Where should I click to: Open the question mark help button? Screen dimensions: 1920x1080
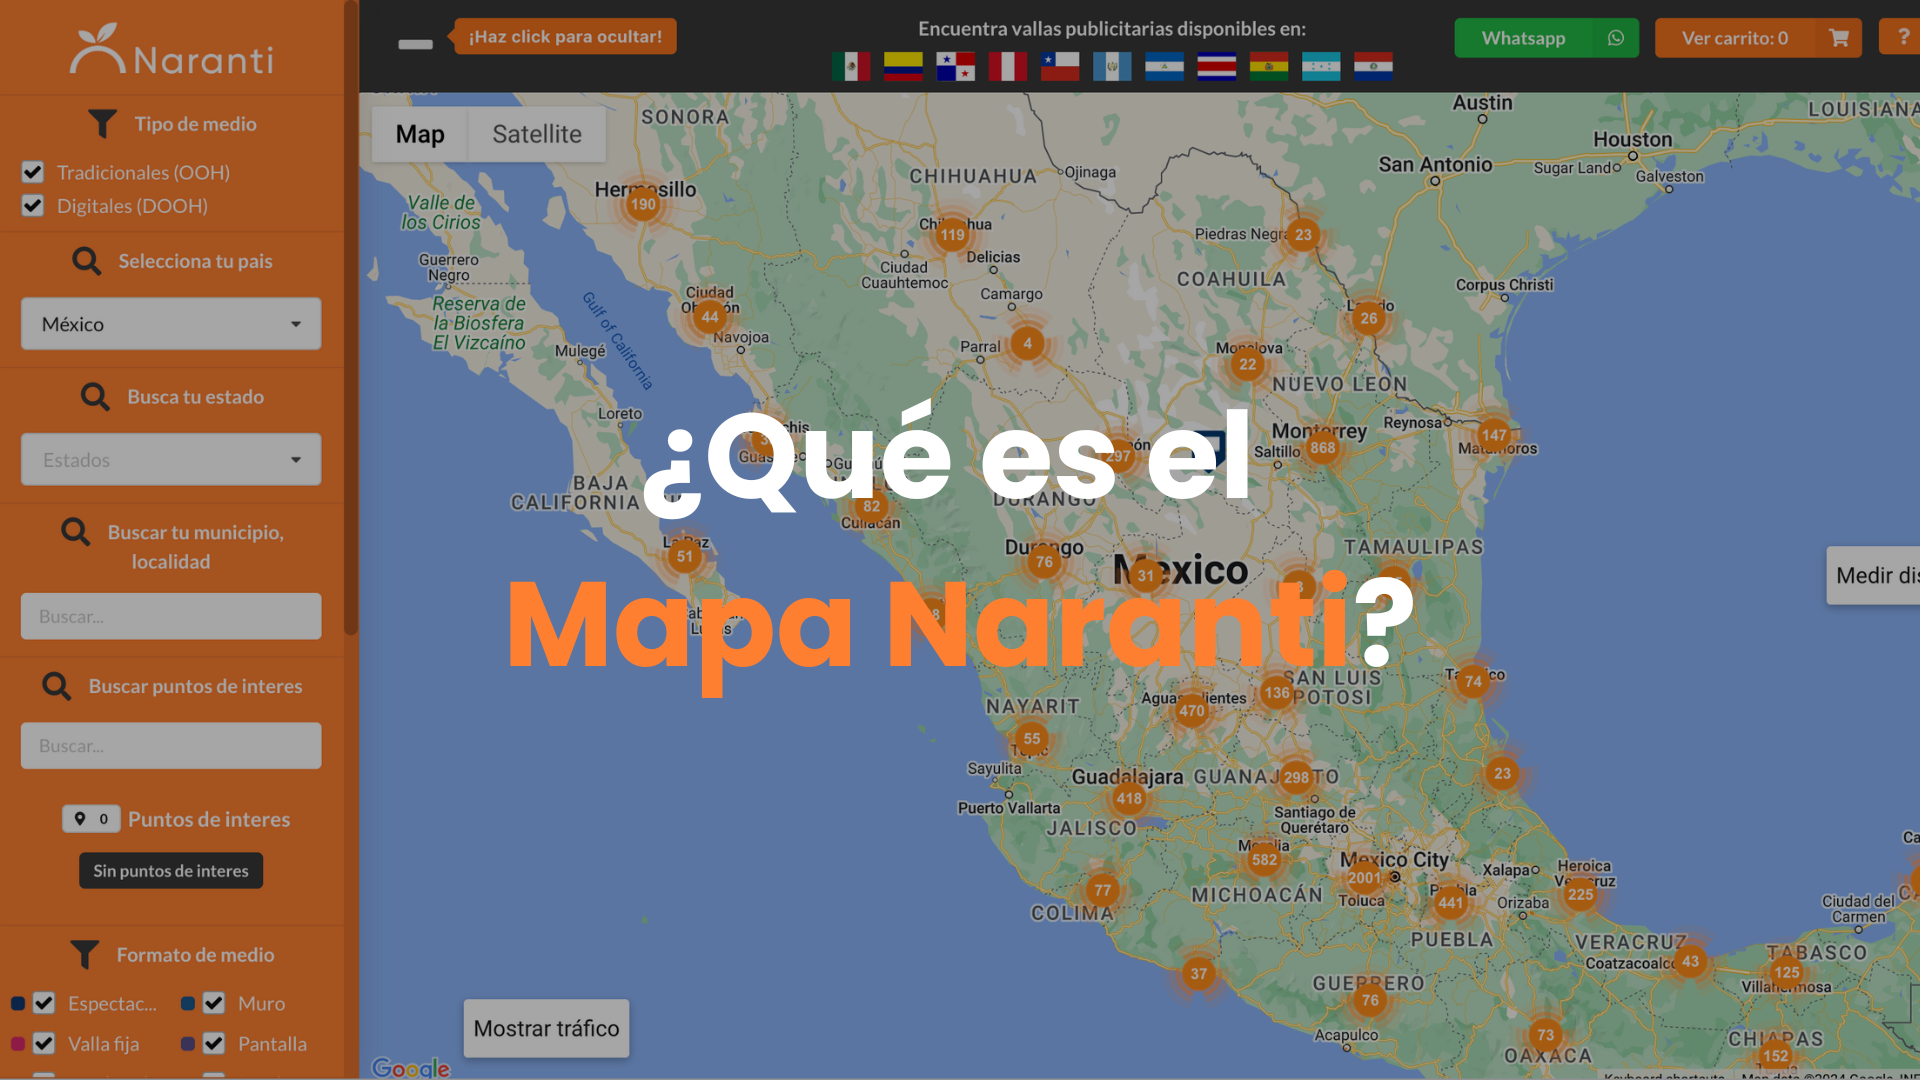coord(1902,36)
